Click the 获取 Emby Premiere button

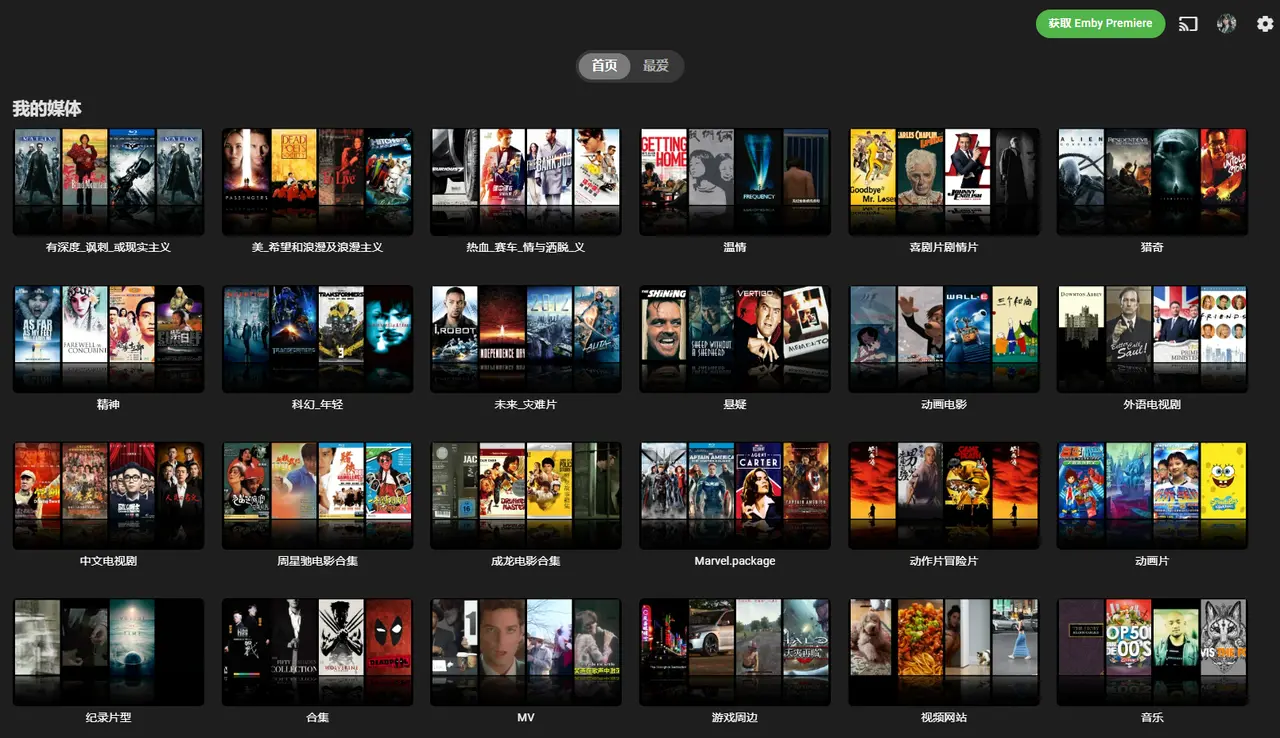click(x=1100, y=24)
